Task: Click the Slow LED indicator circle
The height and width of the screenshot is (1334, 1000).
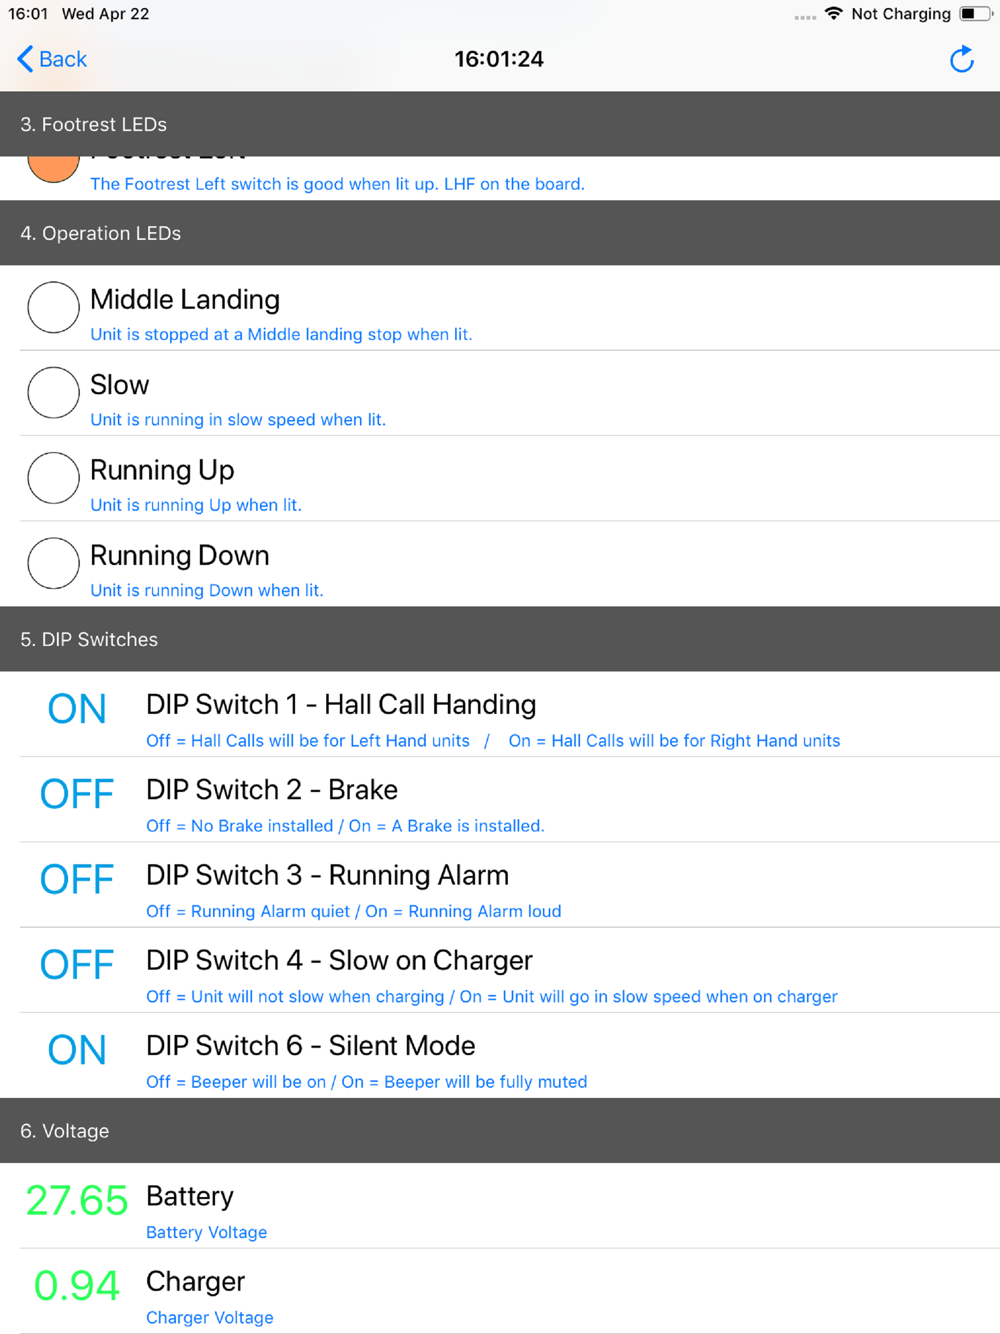Action: click(x=54, y=392)
